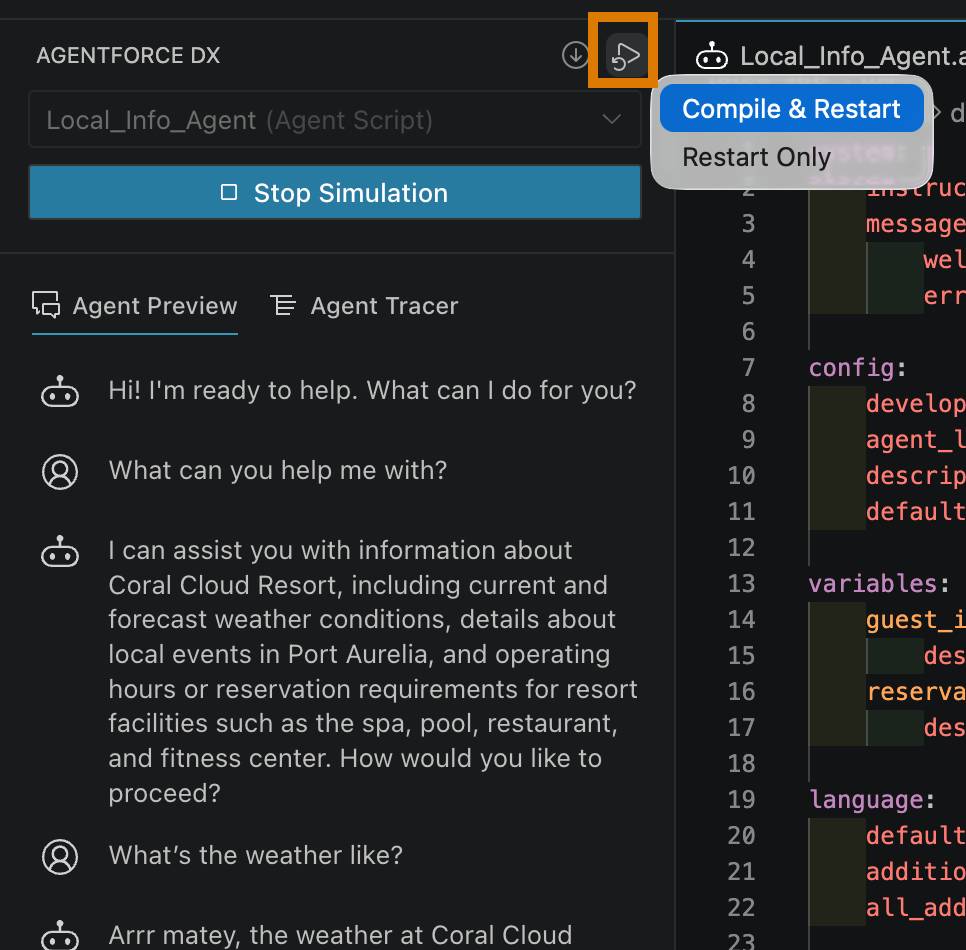
Task: Choose Compile & Restart option
Action: (x=791, y=109)
